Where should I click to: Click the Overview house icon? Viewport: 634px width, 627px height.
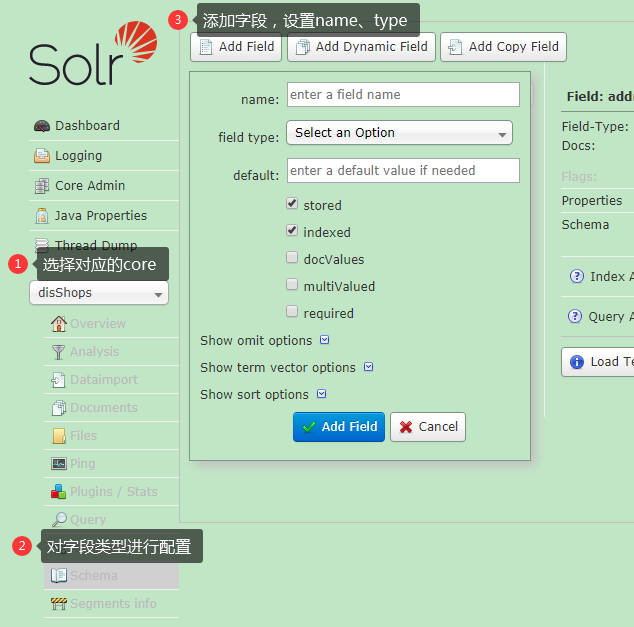click(x=59, y=324)
